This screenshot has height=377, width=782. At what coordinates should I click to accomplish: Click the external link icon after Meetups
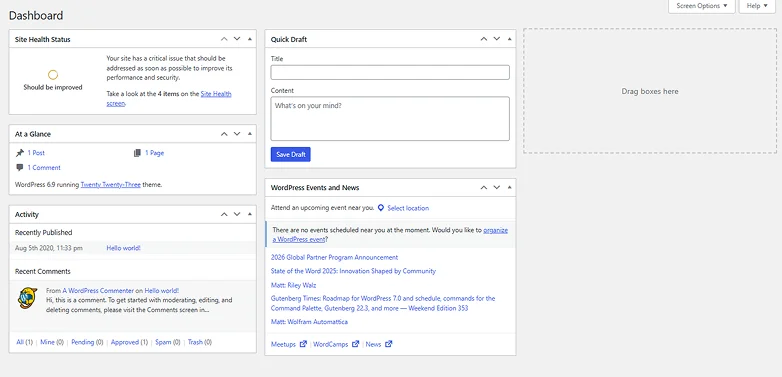pos(303,344)
